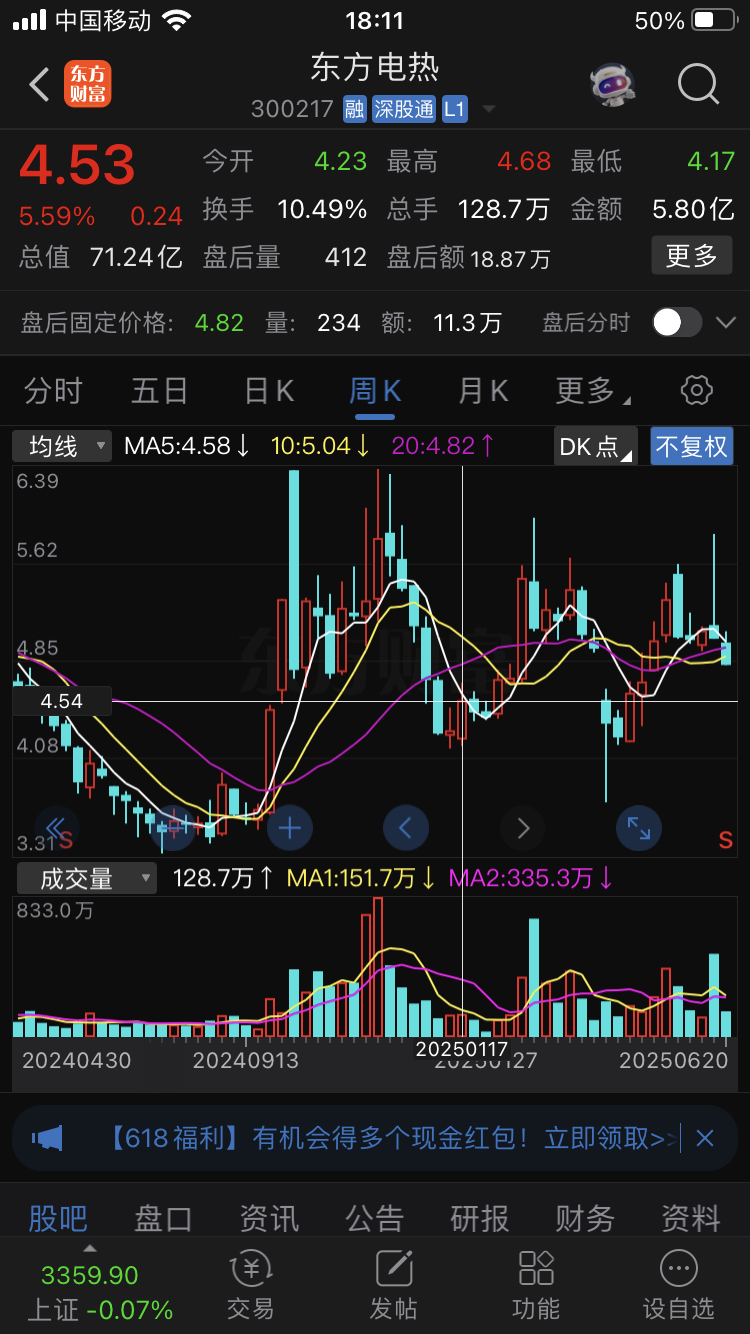Tap the Wi-Fi status icon
This screenshot has height=1334, width=750.
(x=176, y=20)
